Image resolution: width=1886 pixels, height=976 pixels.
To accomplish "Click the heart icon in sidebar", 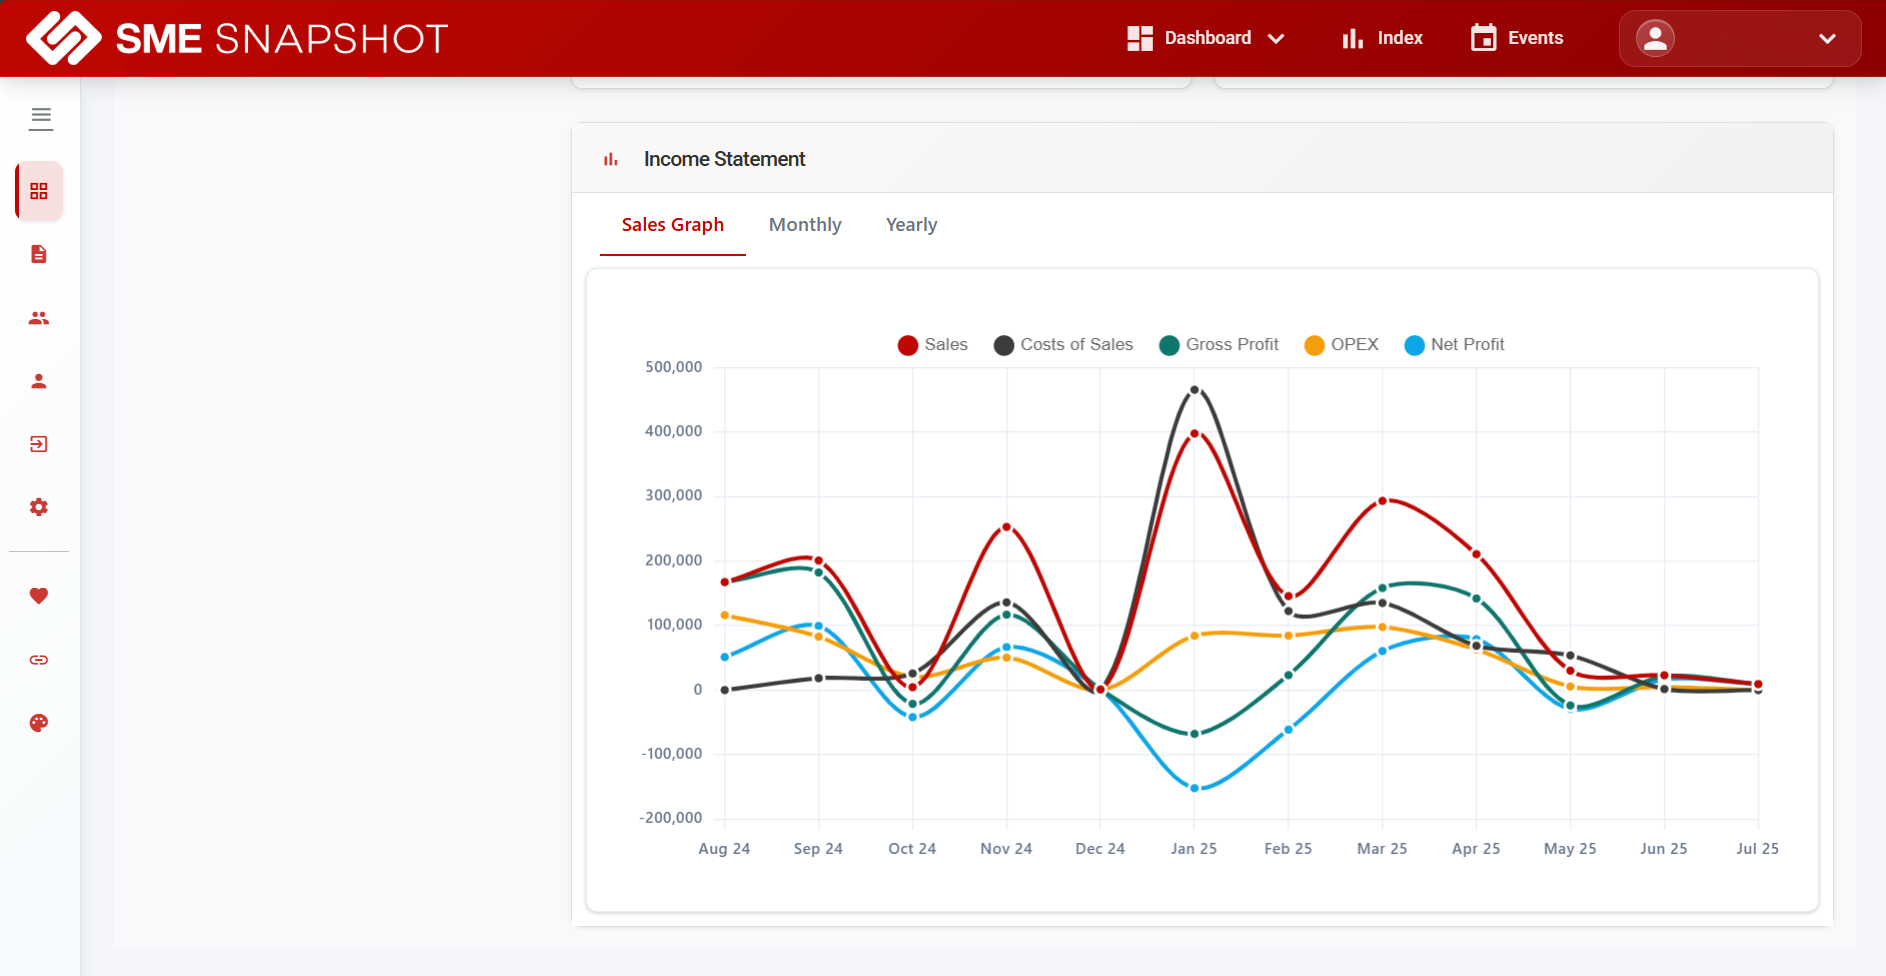I will pos(39,596).
